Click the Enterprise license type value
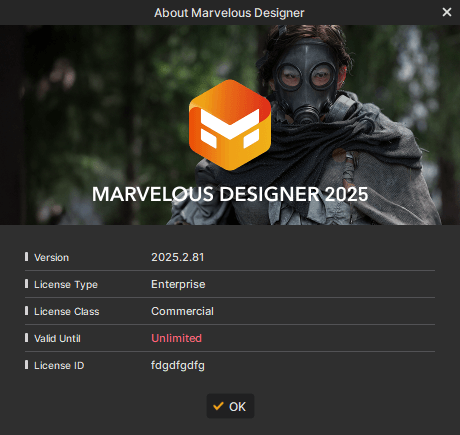This screenshot has height=435, width=460. tap(178, 284)
